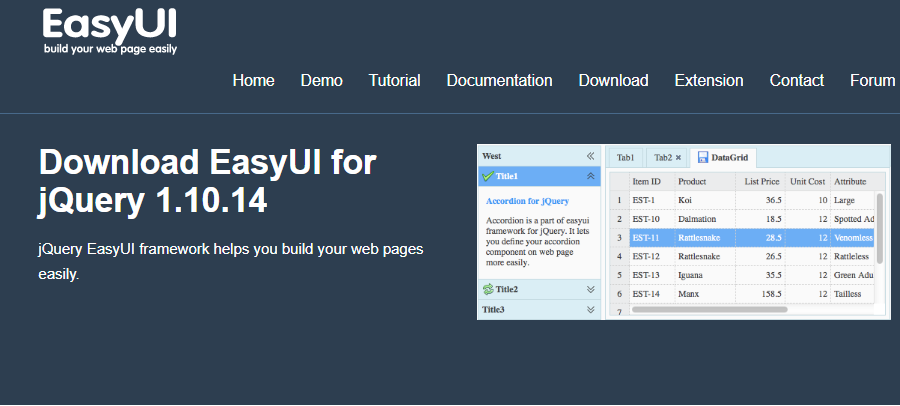Click the datagrid horizontal scrollbar thumb
900x406 pixels.
[709, 310]
